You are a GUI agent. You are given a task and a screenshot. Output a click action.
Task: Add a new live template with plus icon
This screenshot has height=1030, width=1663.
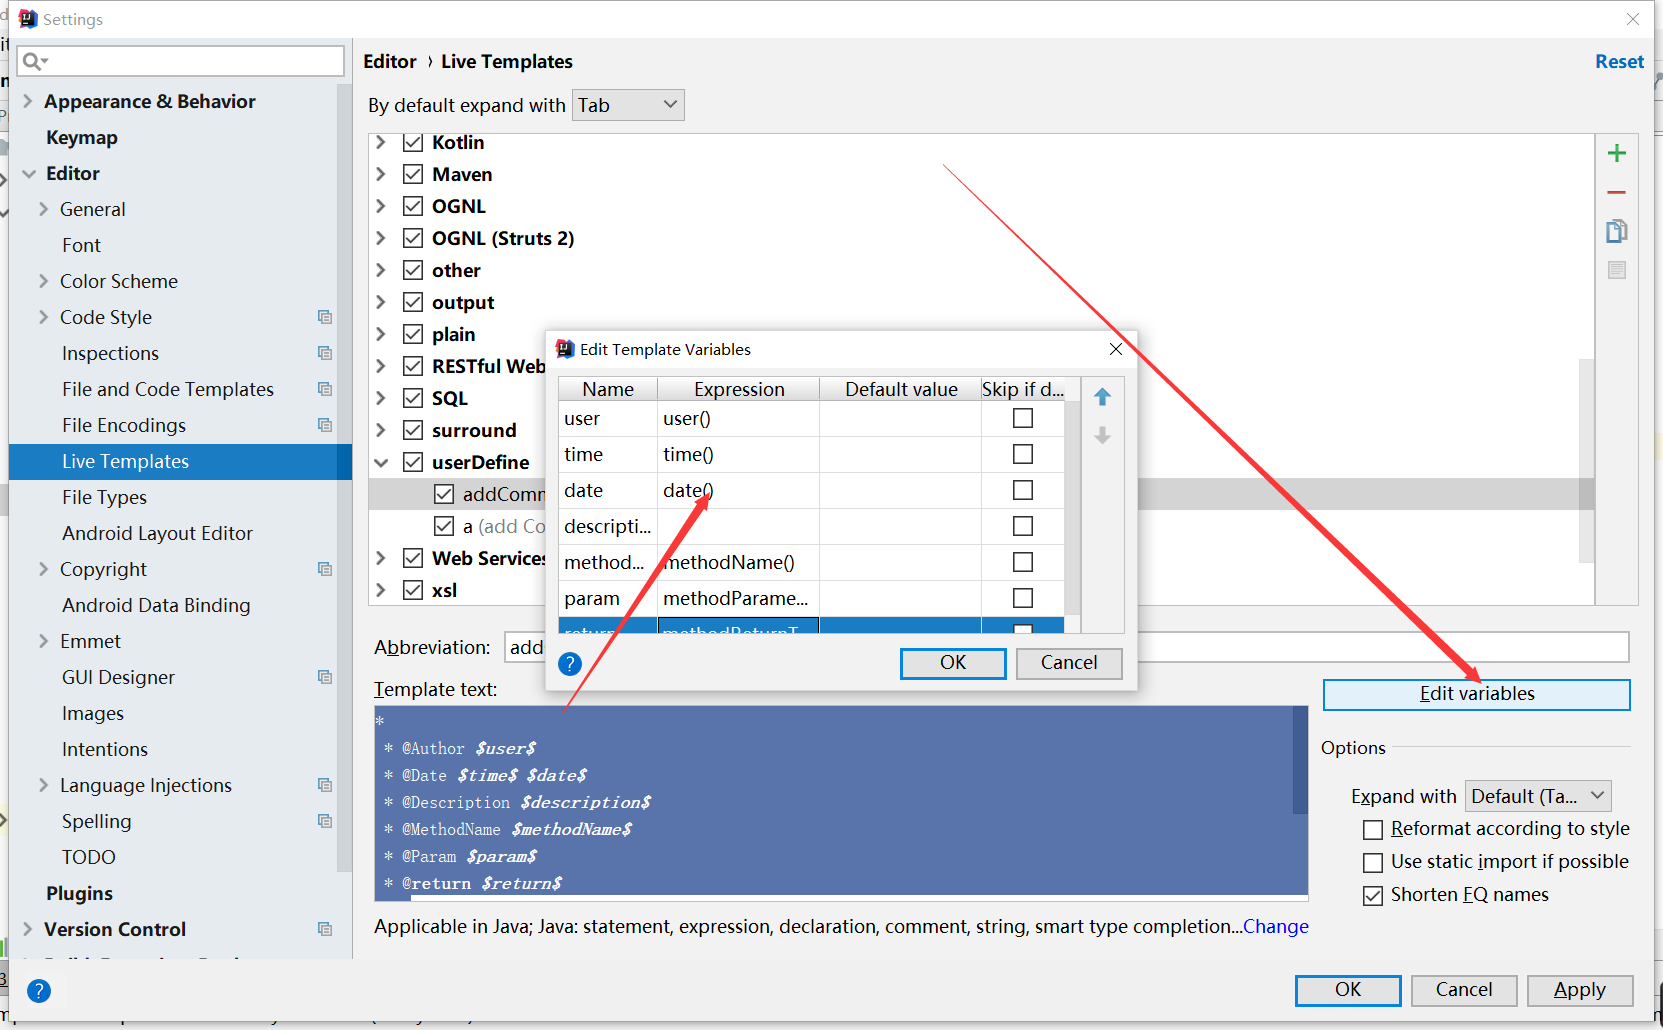pos(1616,153)
